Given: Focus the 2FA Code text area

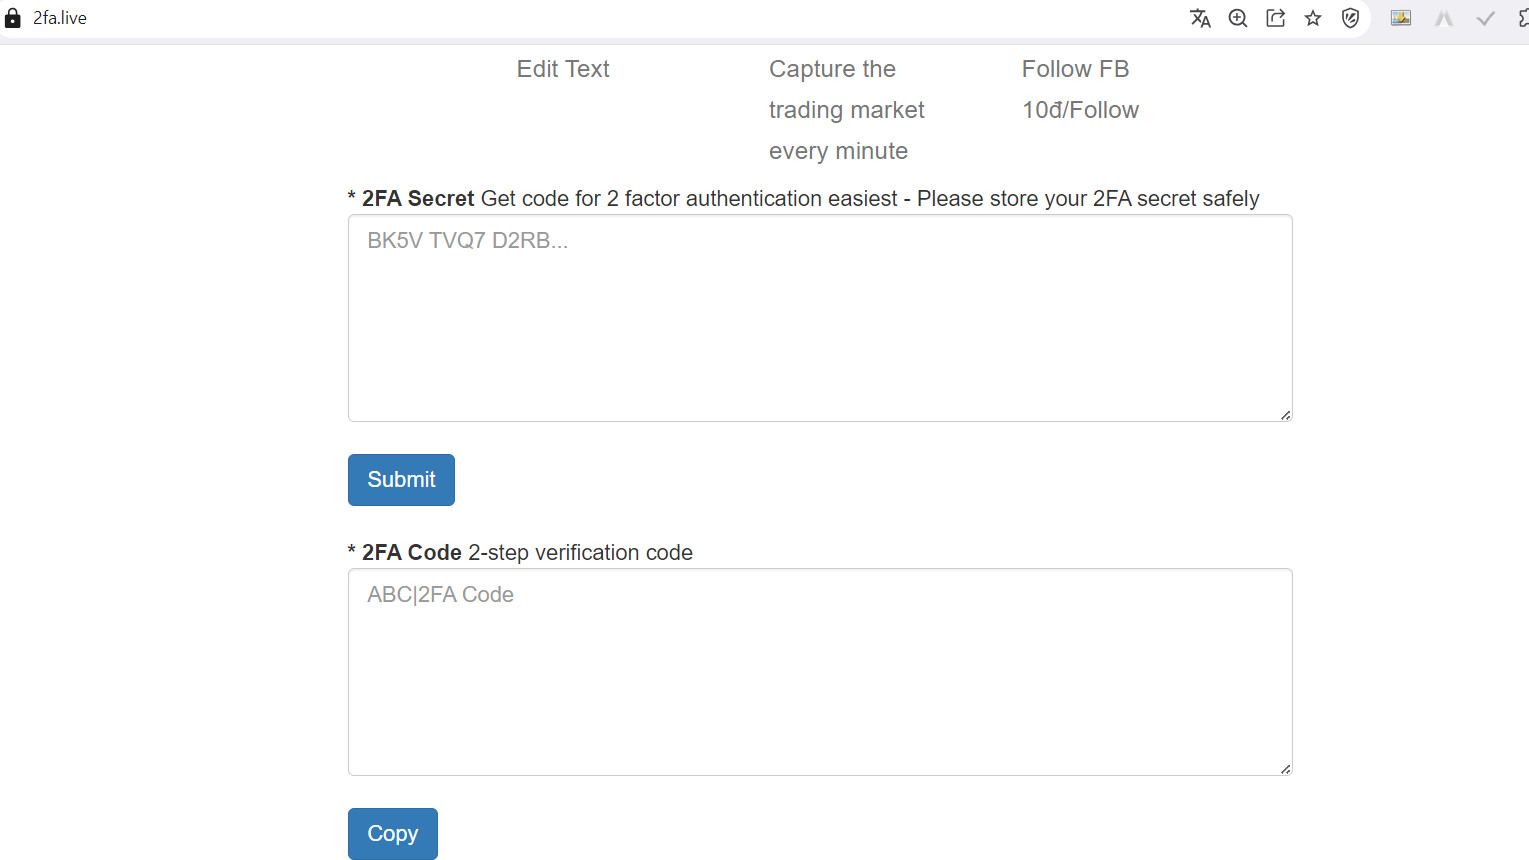Looking at the screenshot, I should pos(820,672).
